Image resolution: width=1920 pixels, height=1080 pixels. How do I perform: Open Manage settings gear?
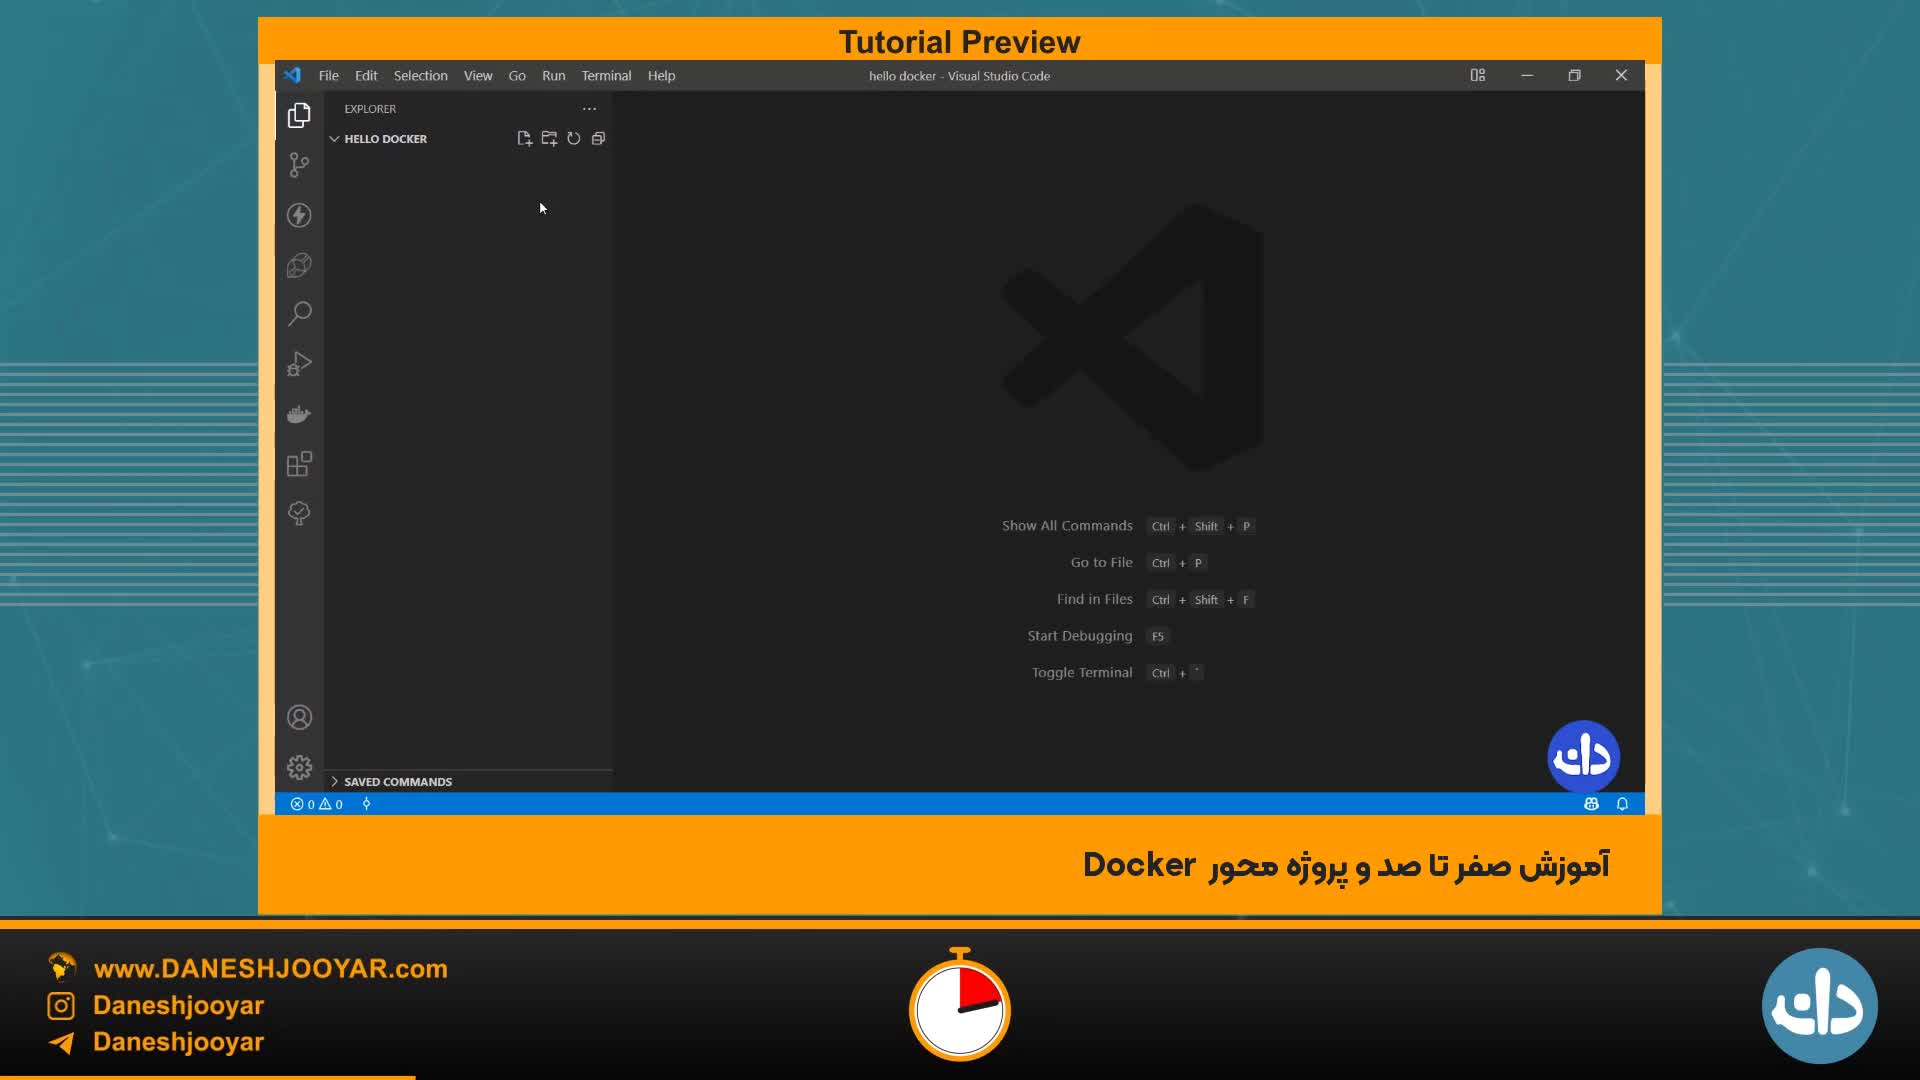pyautogui.click(x=299, y=767)
